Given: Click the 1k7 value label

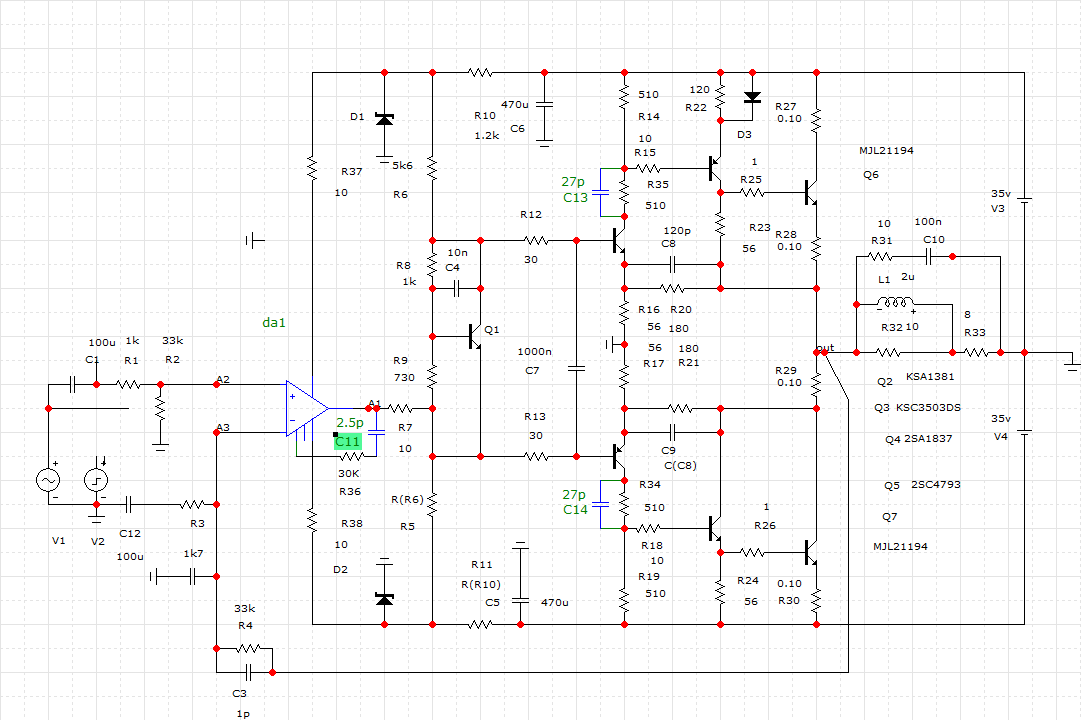Looking at the screenshot, I should point(193,554).
